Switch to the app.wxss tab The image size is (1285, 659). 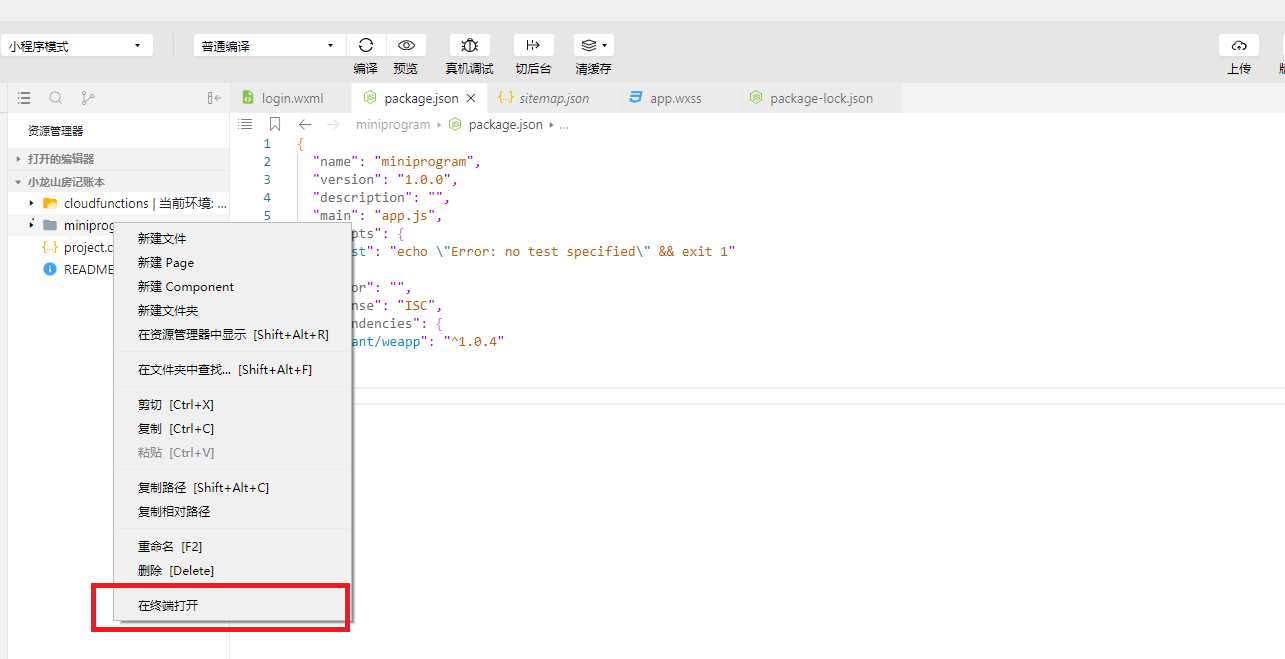[675, 98]
